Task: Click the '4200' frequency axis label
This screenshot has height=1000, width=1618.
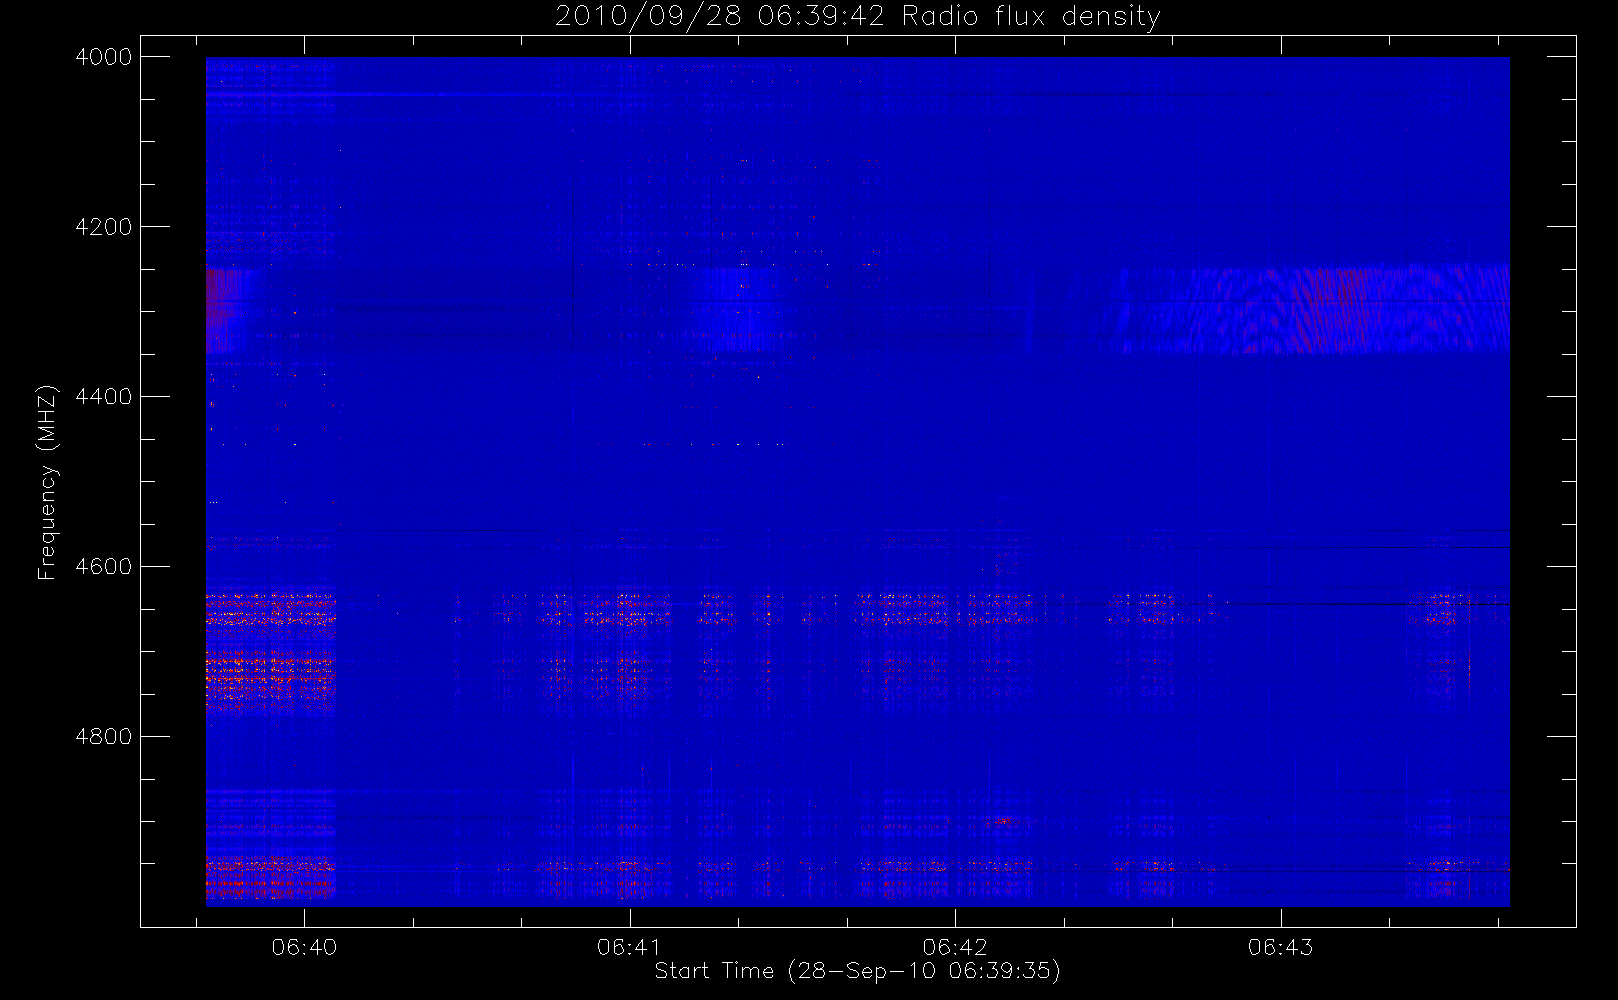Action: (x=104, y=227)
